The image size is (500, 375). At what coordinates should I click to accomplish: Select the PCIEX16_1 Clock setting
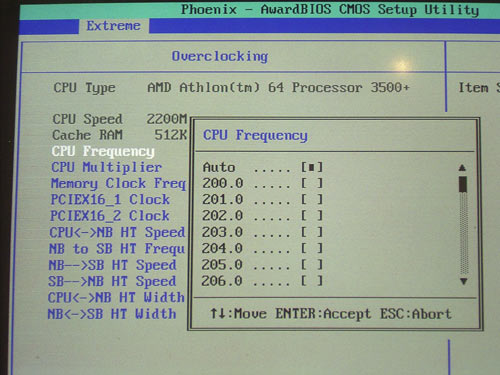[x=110, y=200]
